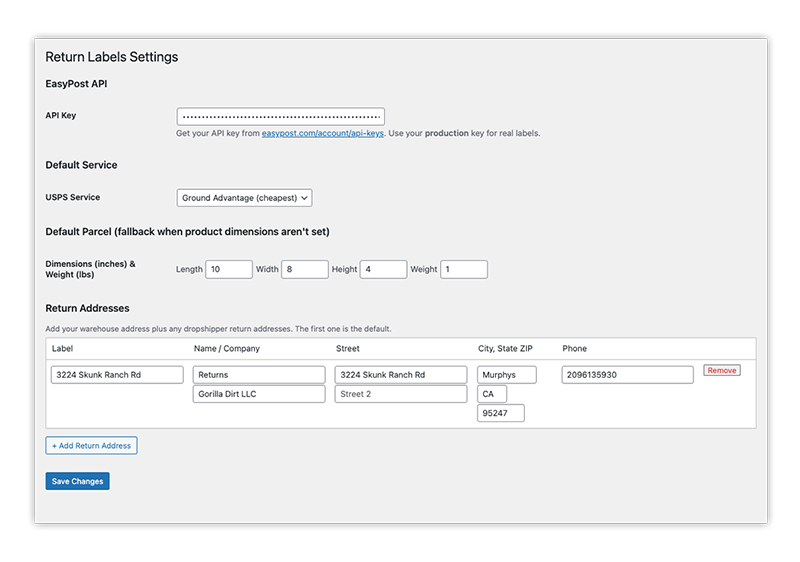800x562 pixels.
Task: Click the Street column header
Action: (x=347, y=348)
